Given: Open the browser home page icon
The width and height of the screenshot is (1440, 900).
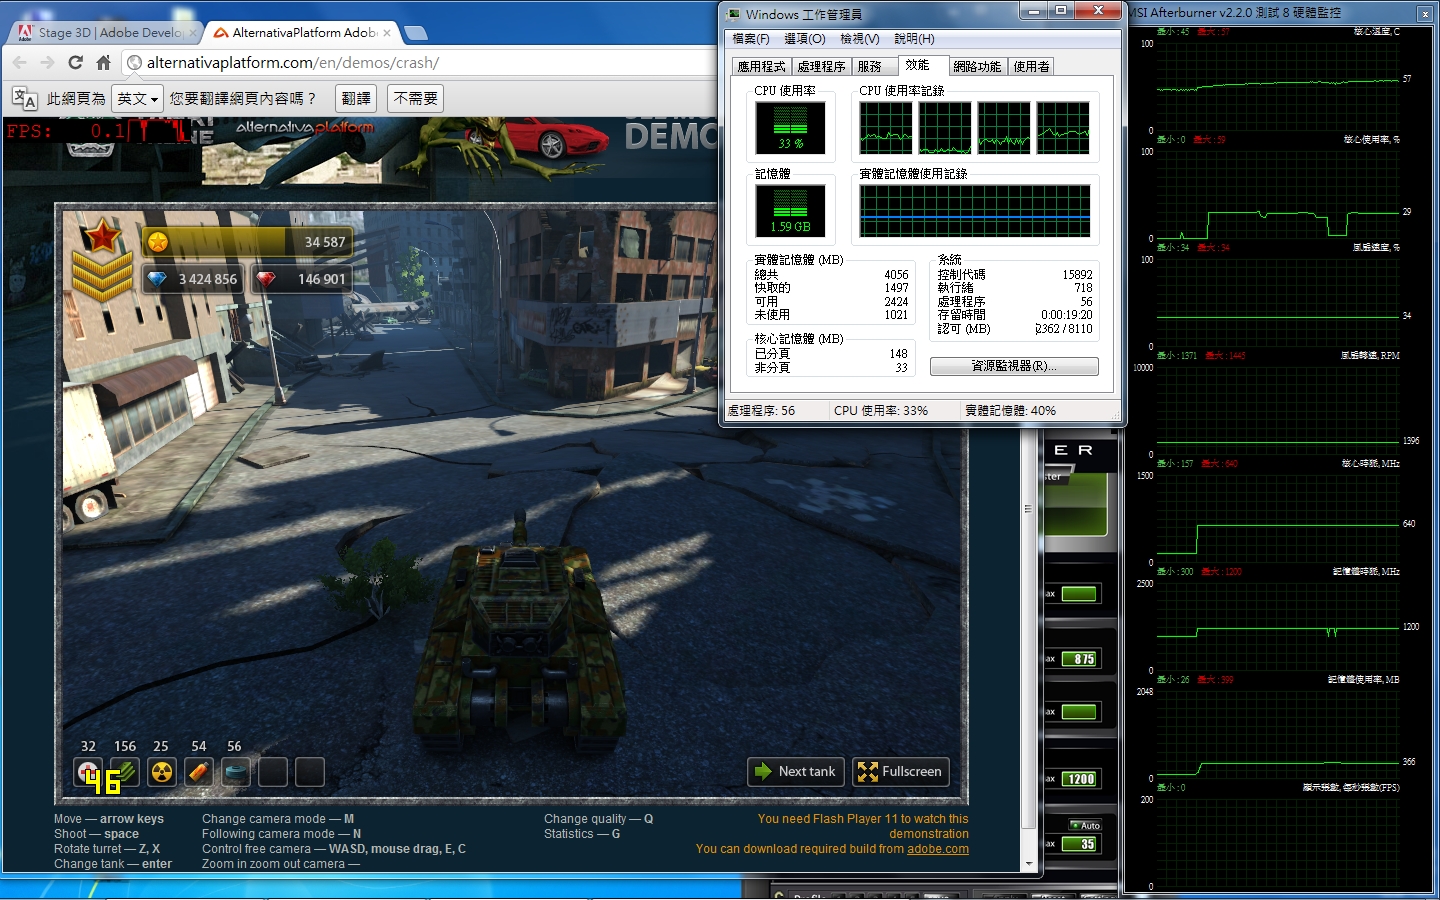Looking at the screenshot, I should (x=103, y=62).
